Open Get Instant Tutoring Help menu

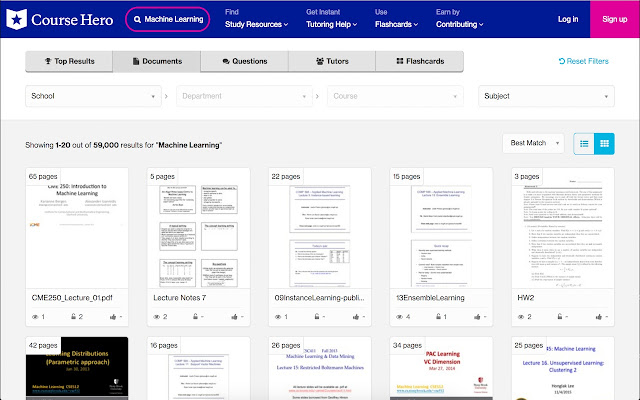(x=331, y=19)
